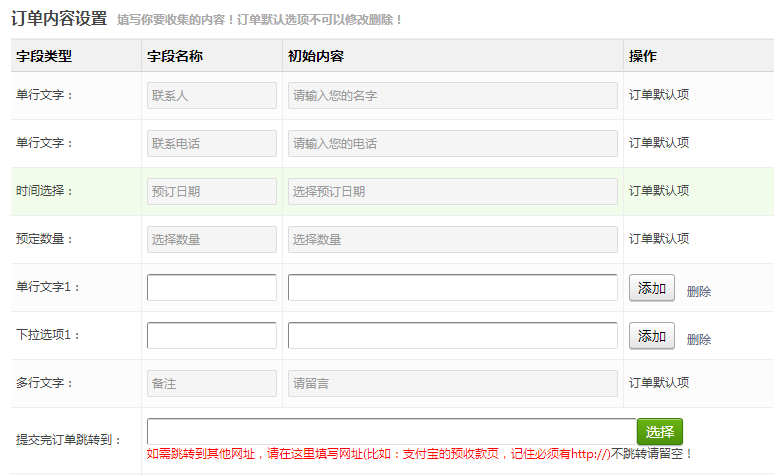774x476 pixels.
Task: Click the 请留言 content field
Action: coord(452,383)
